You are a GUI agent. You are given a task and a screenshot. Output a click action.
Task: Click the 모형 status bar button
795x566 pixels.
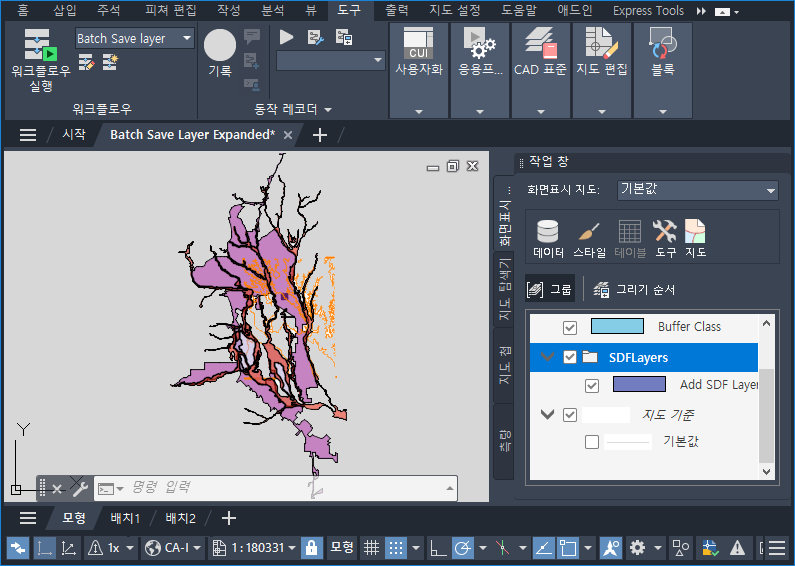tap(342, 548)
